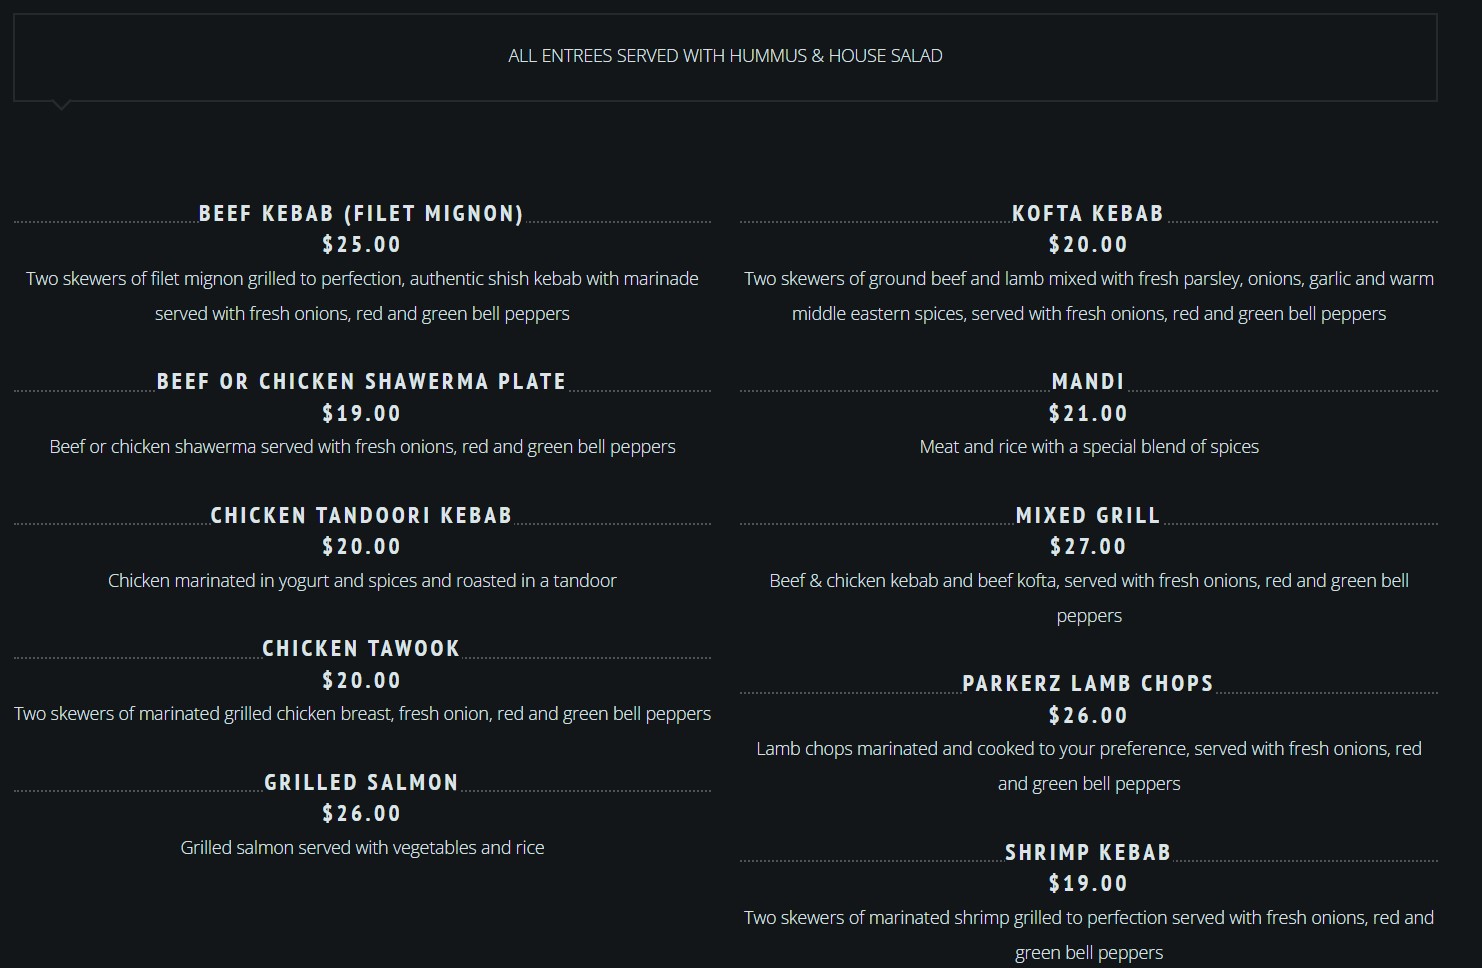Screen dimensions: 1482x968
Task: Select the Kofta Kebab menu heading
Action: click(x=1088, y=214)
